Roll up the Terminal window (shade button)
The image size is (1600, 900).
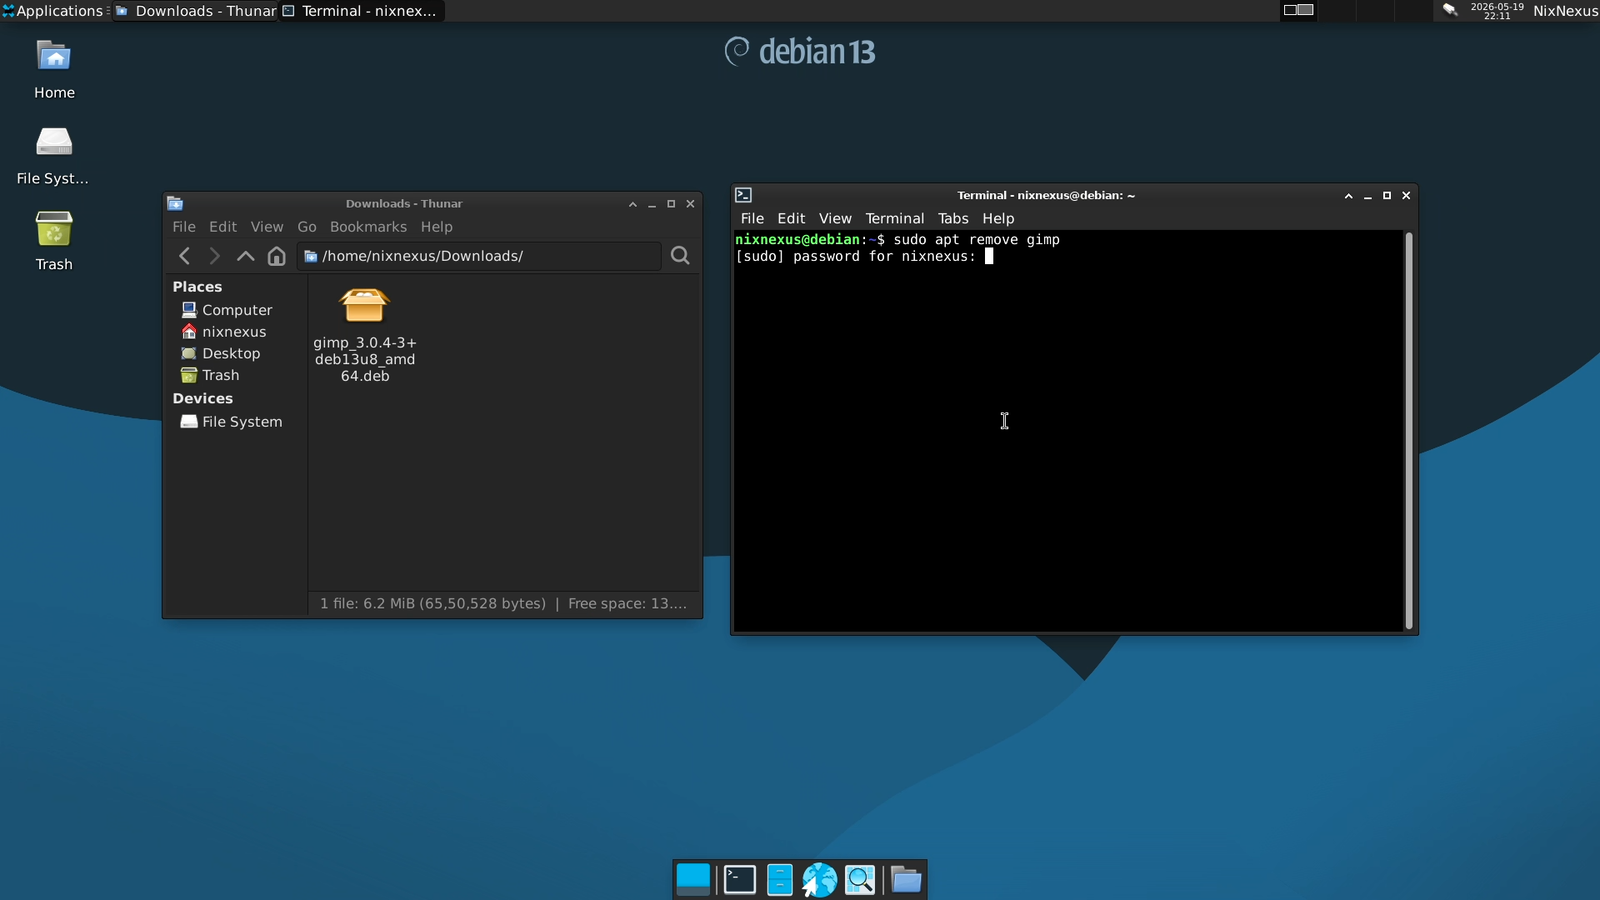[x=1348, y=196]
